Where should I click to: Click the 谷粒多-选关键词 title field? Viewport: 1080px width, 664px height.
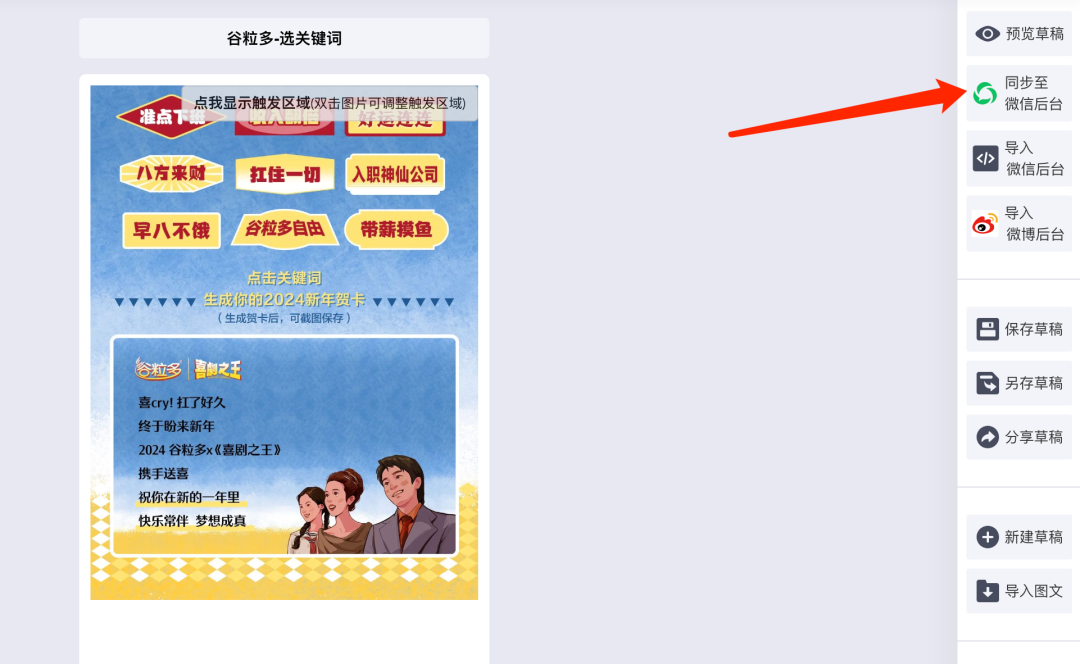point(284,39)
